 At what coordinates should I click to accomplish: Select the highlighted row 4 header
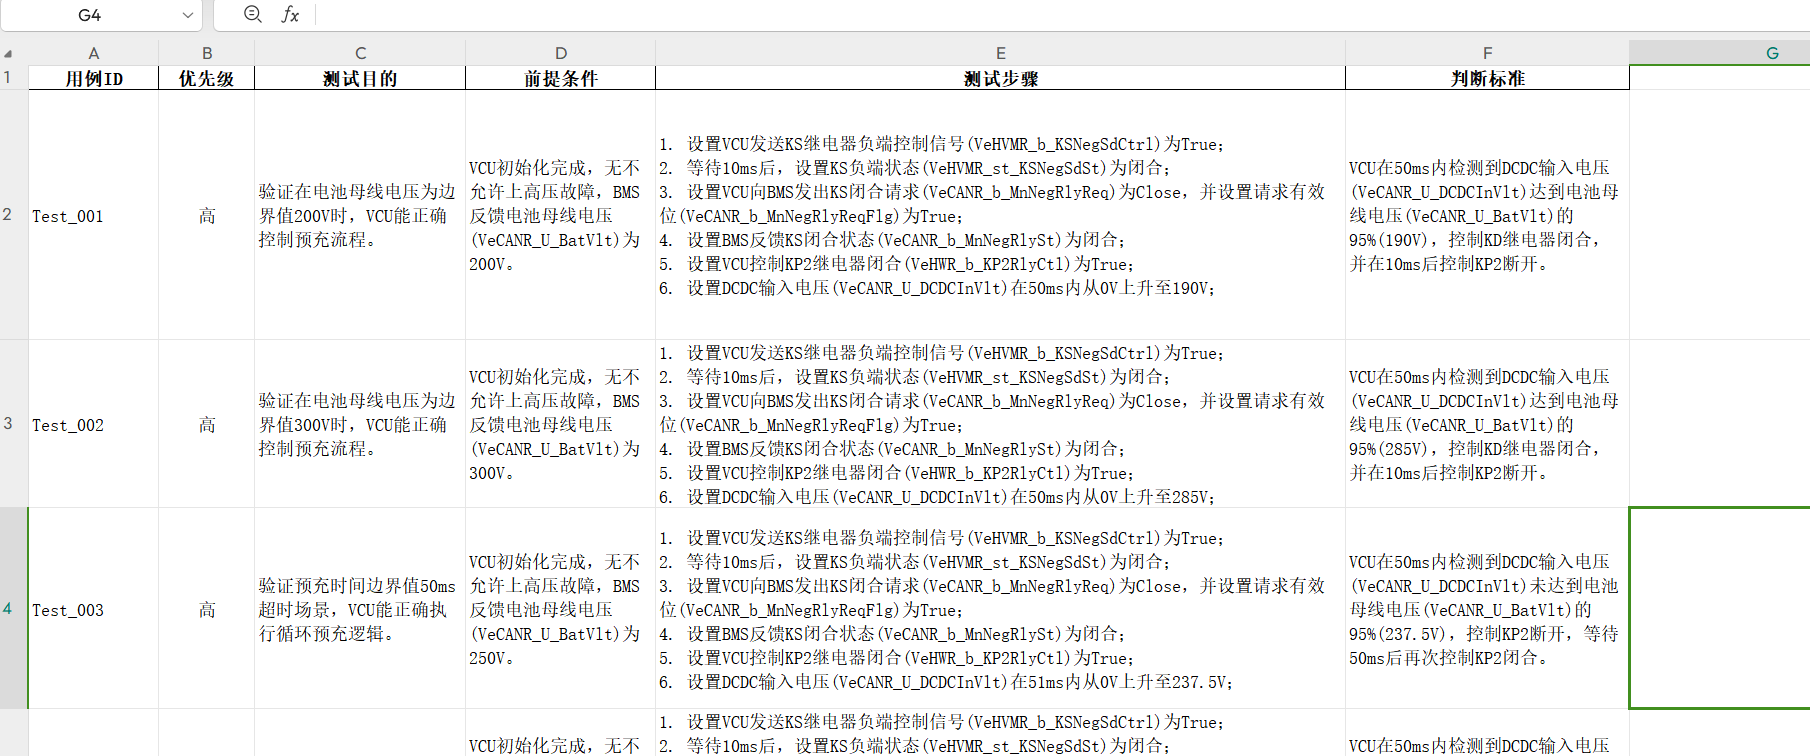point(8,608)
